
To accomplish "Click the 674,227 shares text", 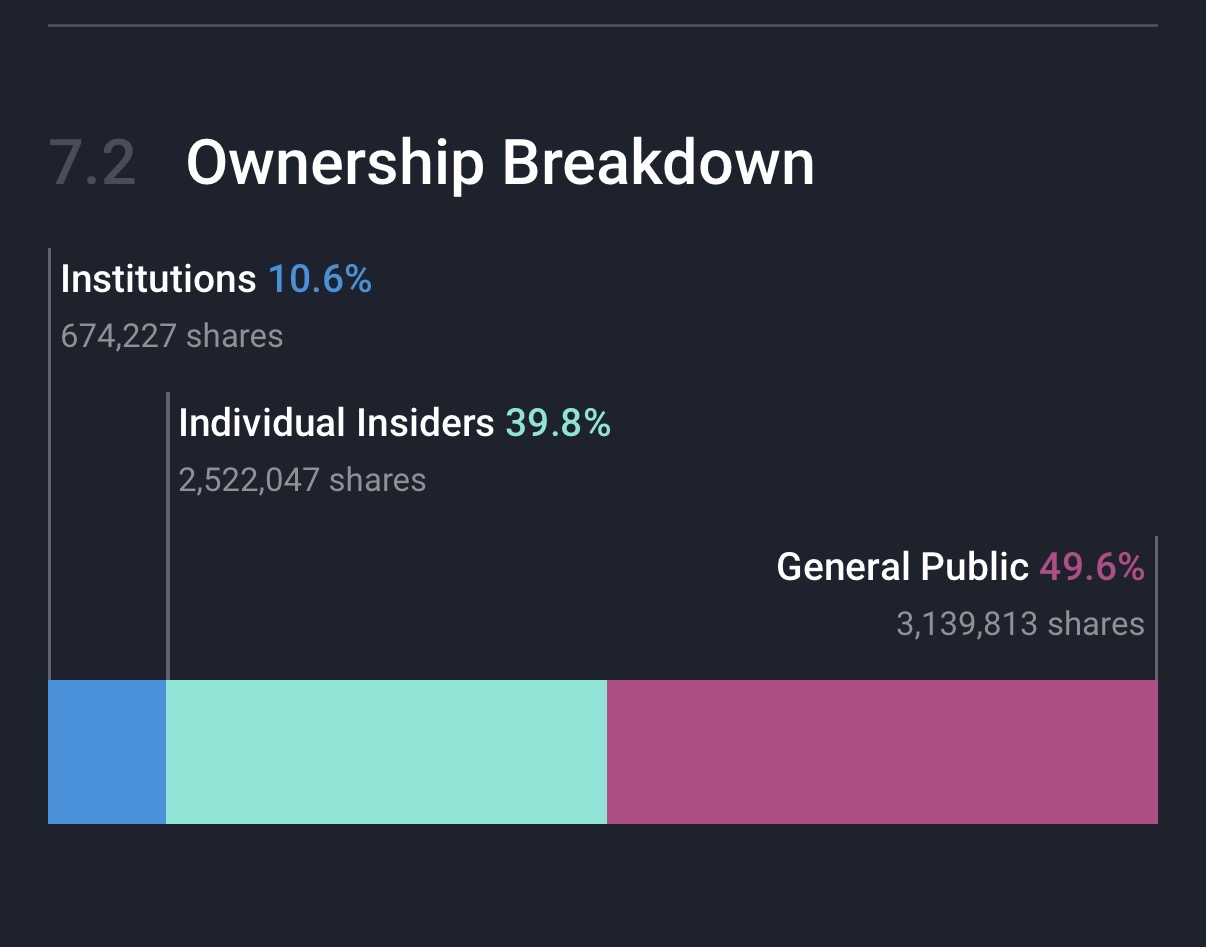I will 172,336.
